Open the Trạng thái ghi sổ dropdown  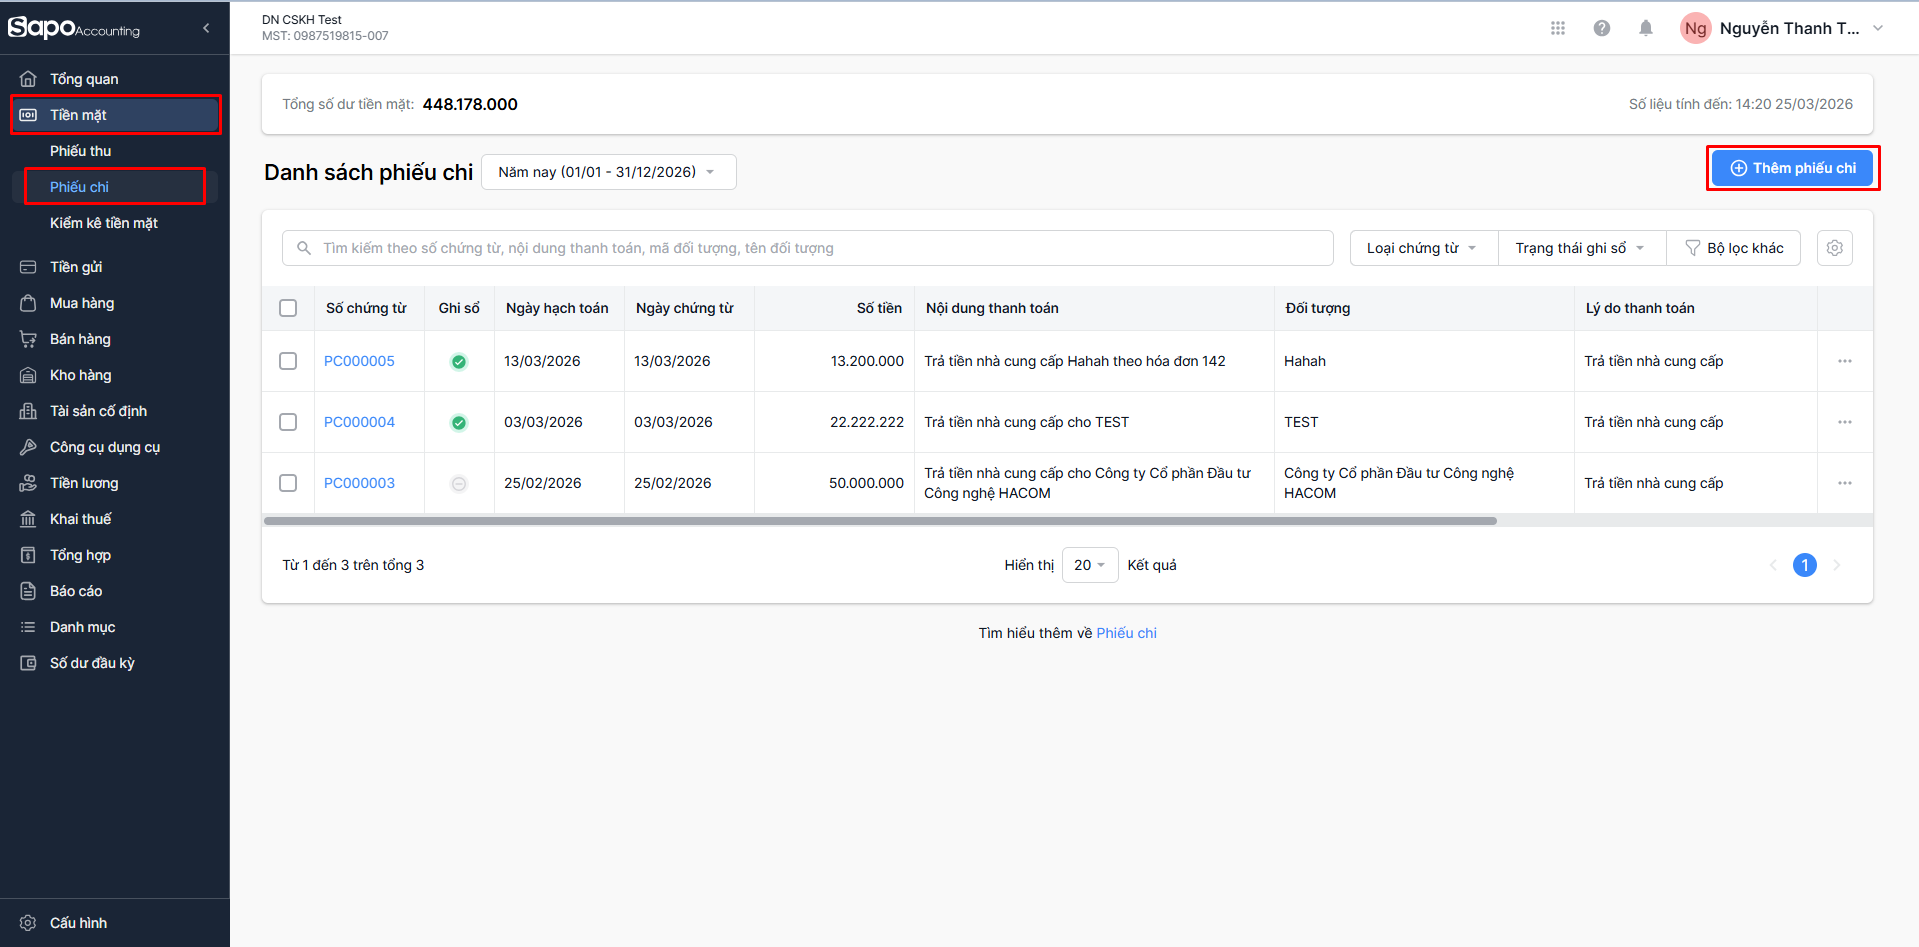point(1580,248)
